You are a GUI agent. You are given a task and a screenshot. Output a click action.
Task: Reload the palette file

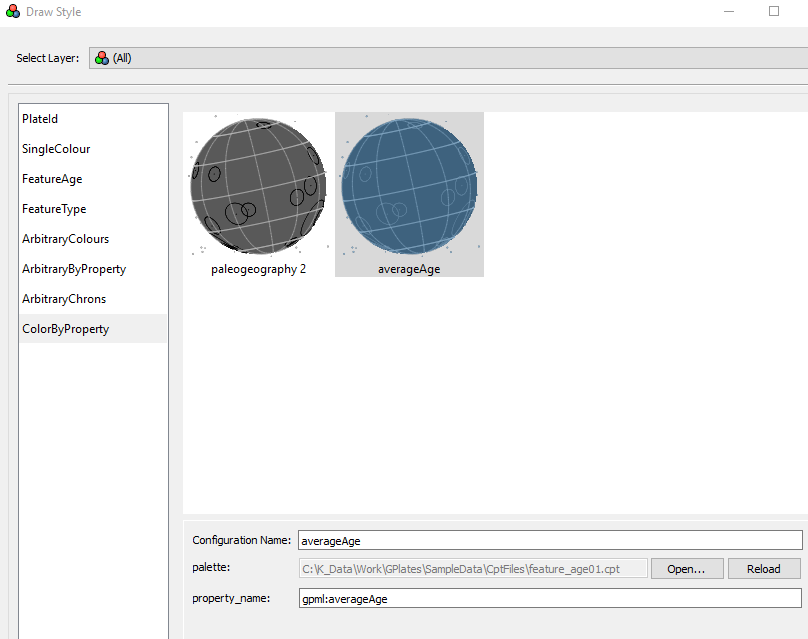764,569
